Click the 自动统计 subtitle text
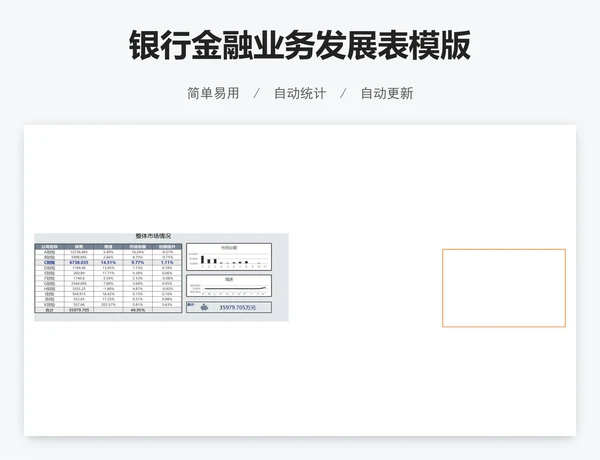The image size is (600, 460). (x=300, y=93)
